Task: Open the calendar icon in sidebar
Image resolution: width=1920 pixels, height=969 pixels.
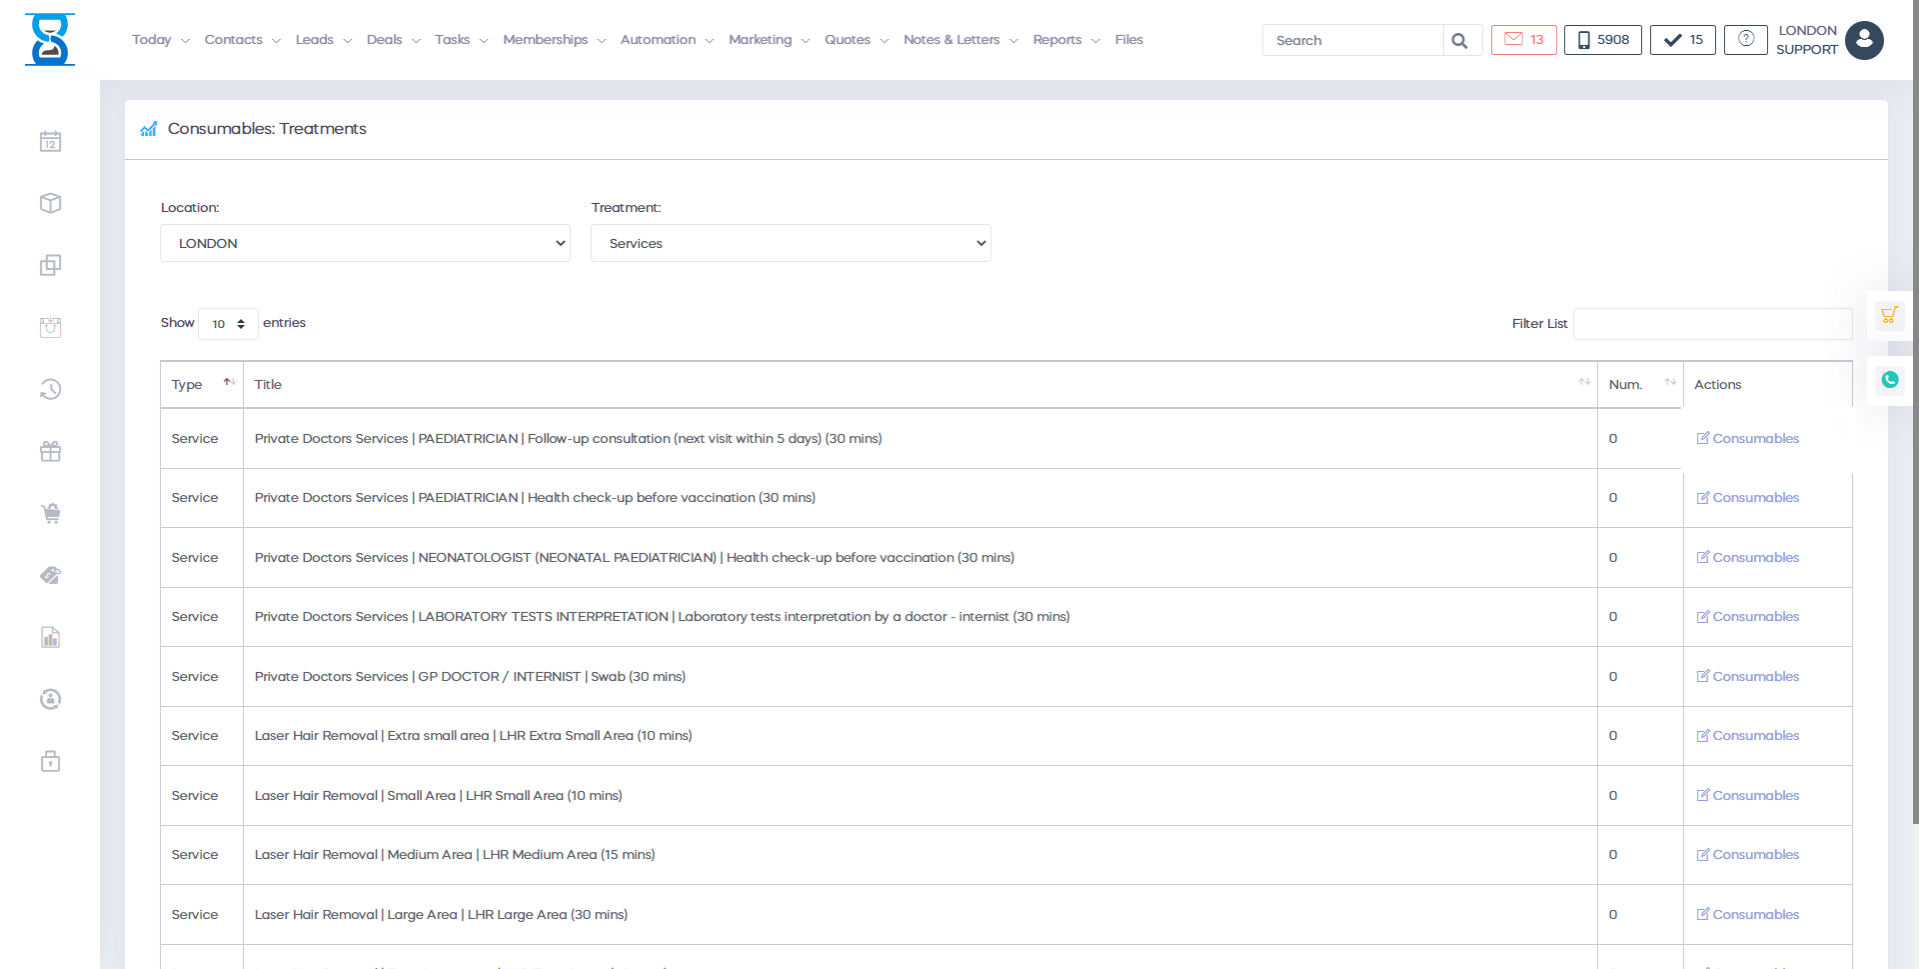Action: click(x=50, y=142)
